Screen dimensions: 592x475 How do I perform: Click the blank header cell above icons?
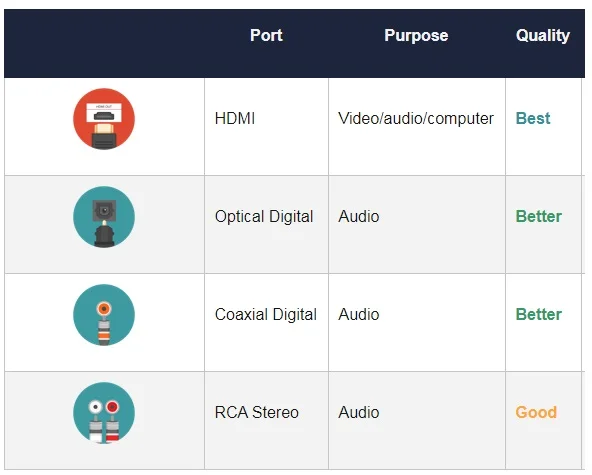104,43
